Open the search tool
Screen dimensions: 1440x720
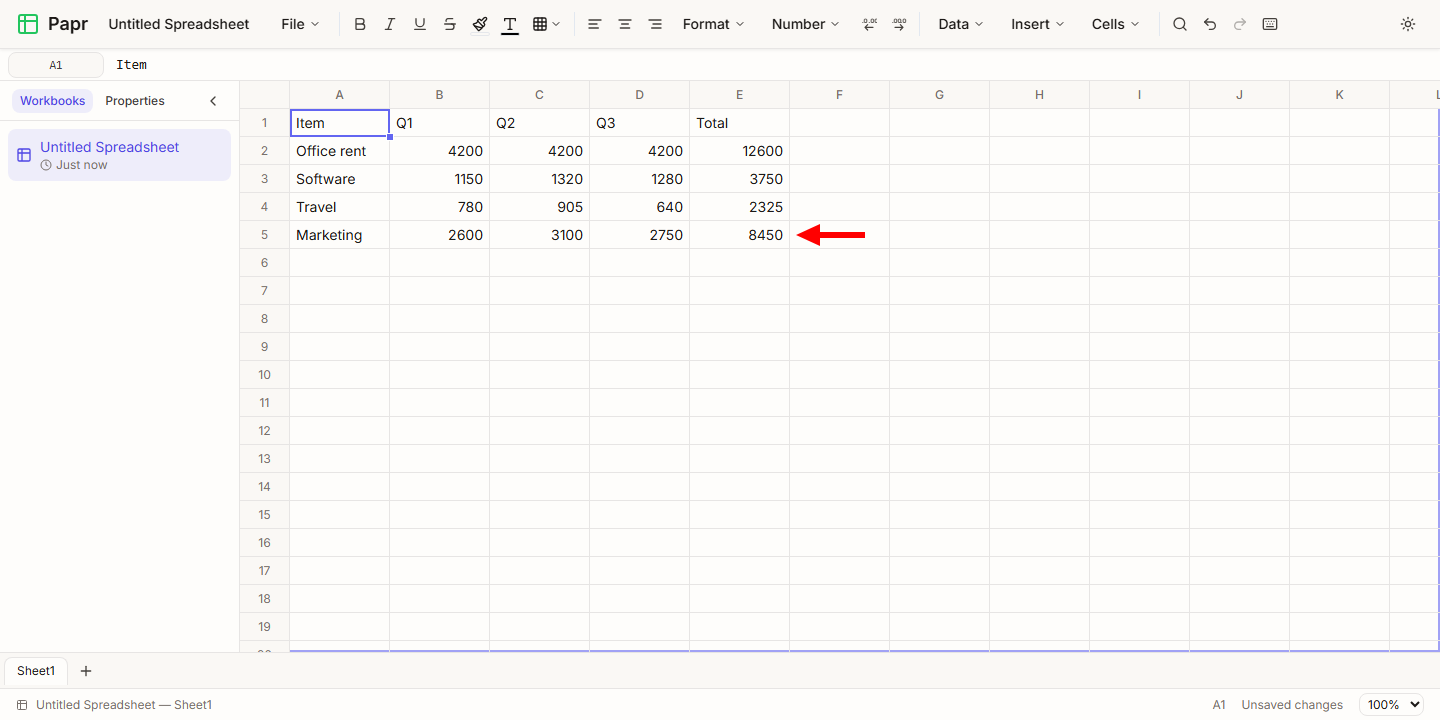point(1180,24)
